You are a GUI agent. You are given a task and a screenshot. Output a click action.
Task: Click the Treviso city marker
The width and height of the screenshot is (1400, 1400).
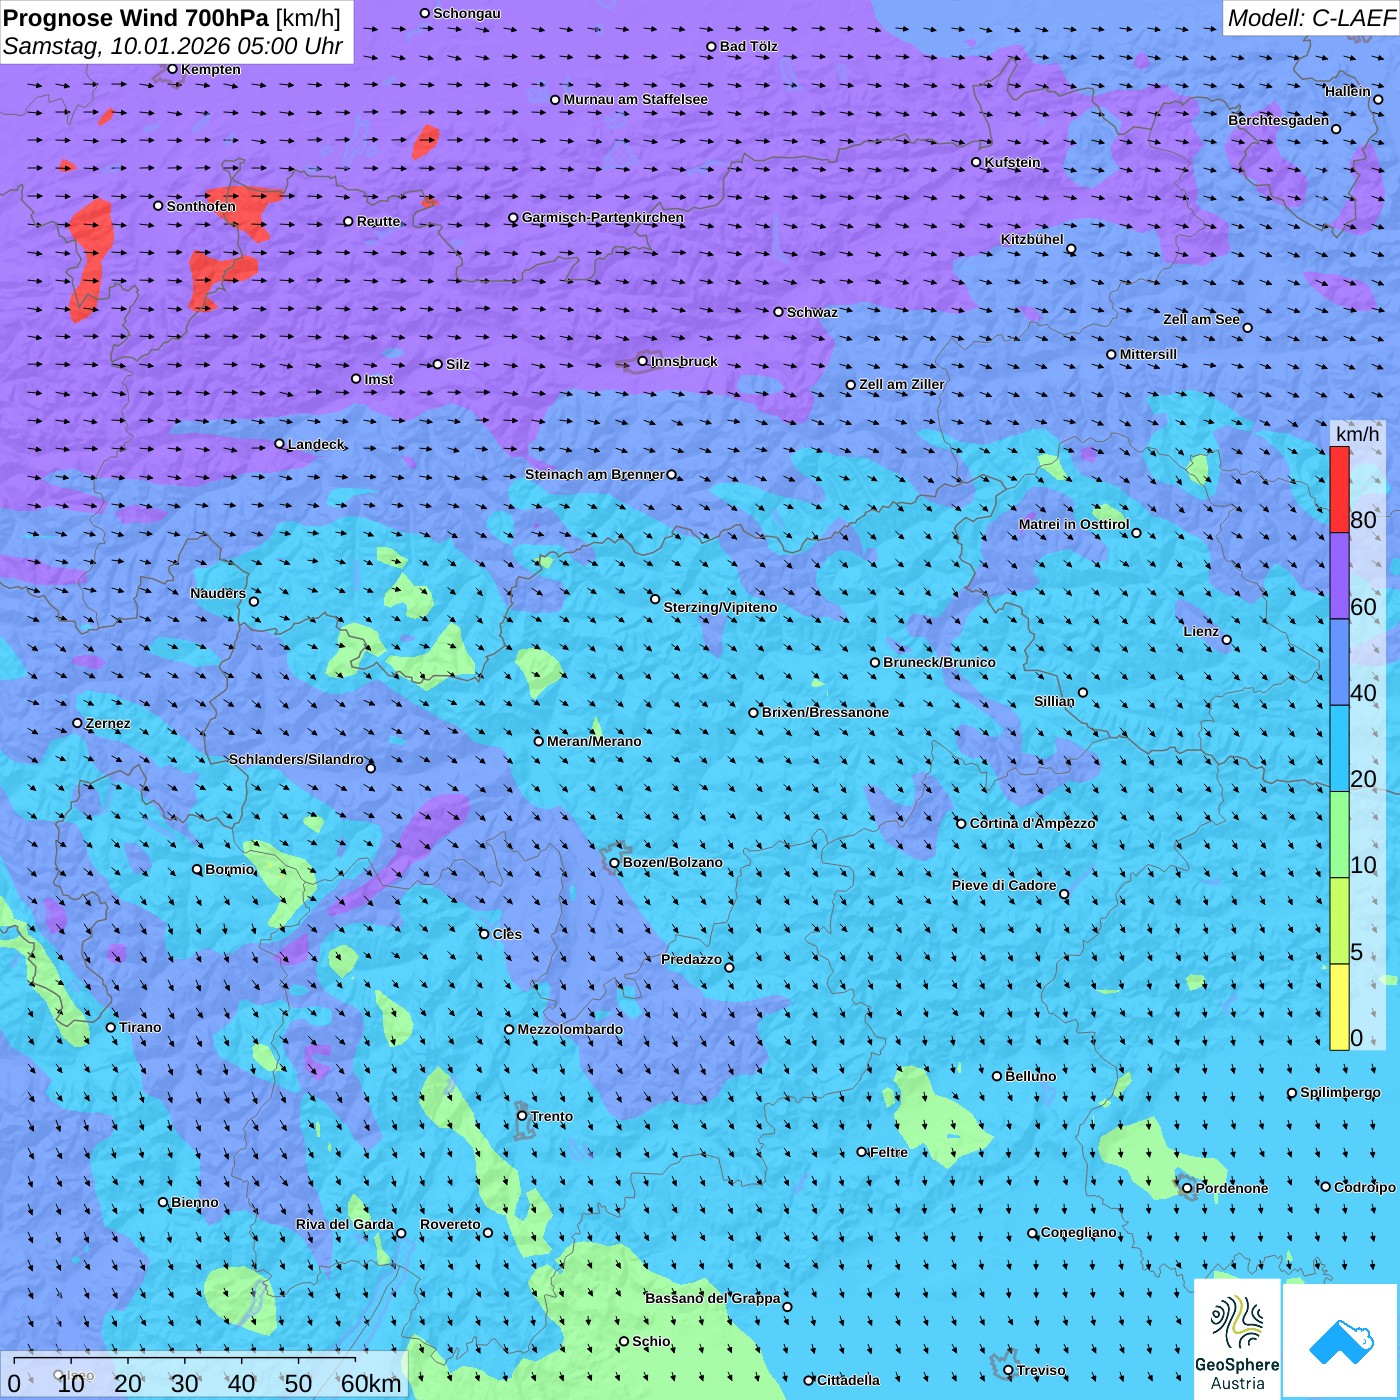1008,1370
